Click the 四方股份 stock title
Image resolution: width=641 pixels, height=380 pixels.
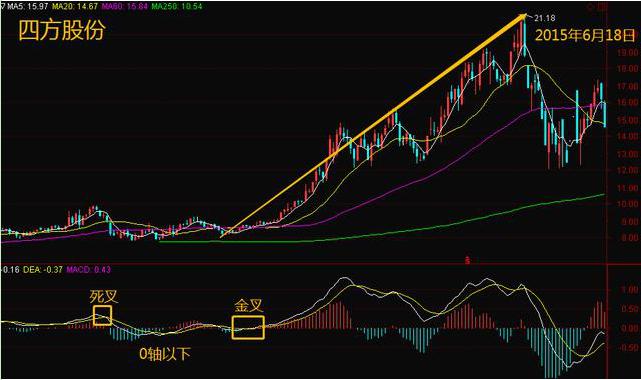pyautogui.click(x=62, y=30)
